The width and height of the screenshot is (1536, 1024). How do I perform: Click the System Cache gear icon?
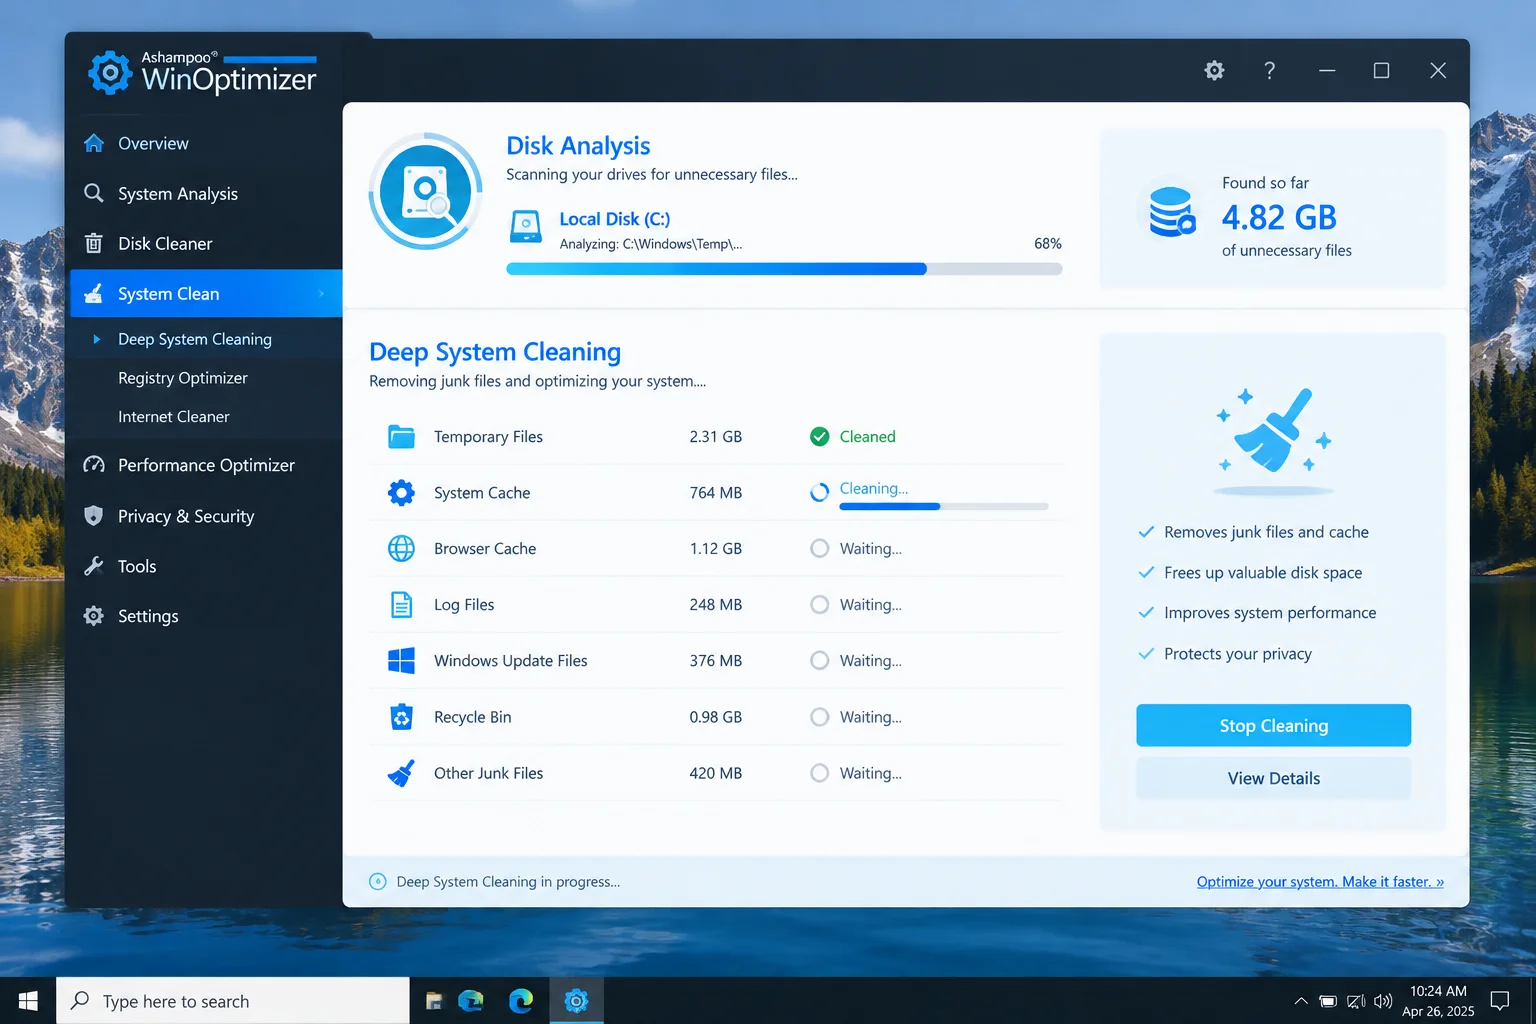point(401,492)
